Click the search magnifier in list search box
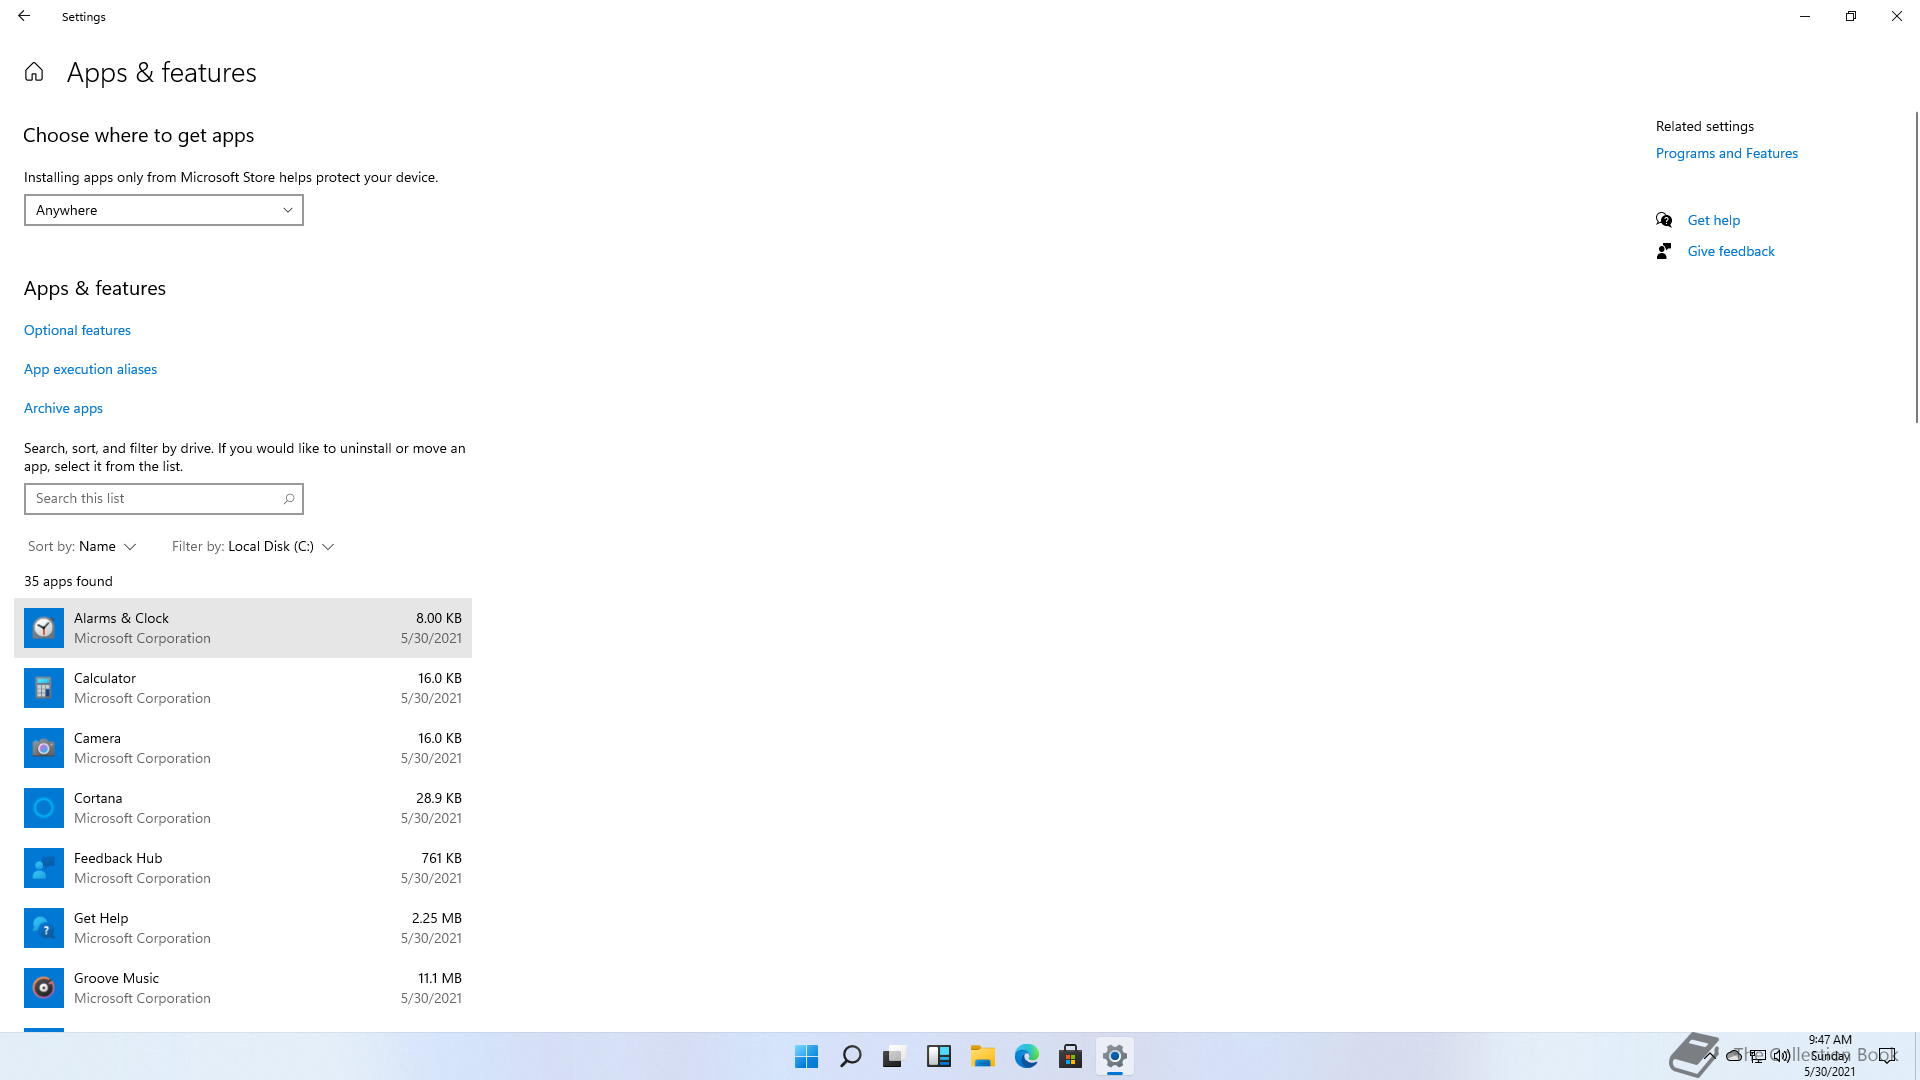This screenshot has width=1920, height=1080. click(x=289, y=499)
